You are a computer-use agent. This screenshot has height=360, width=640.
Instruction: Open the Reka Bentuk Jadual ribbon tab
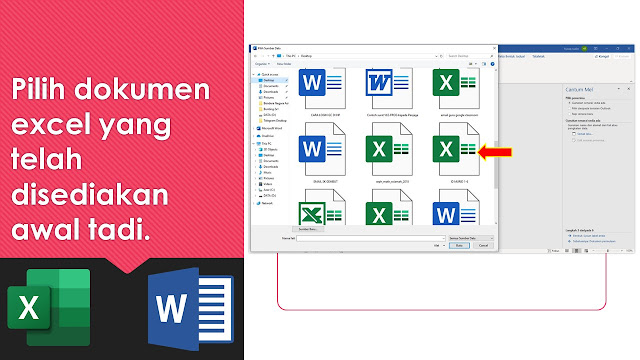tap(511, 56)
